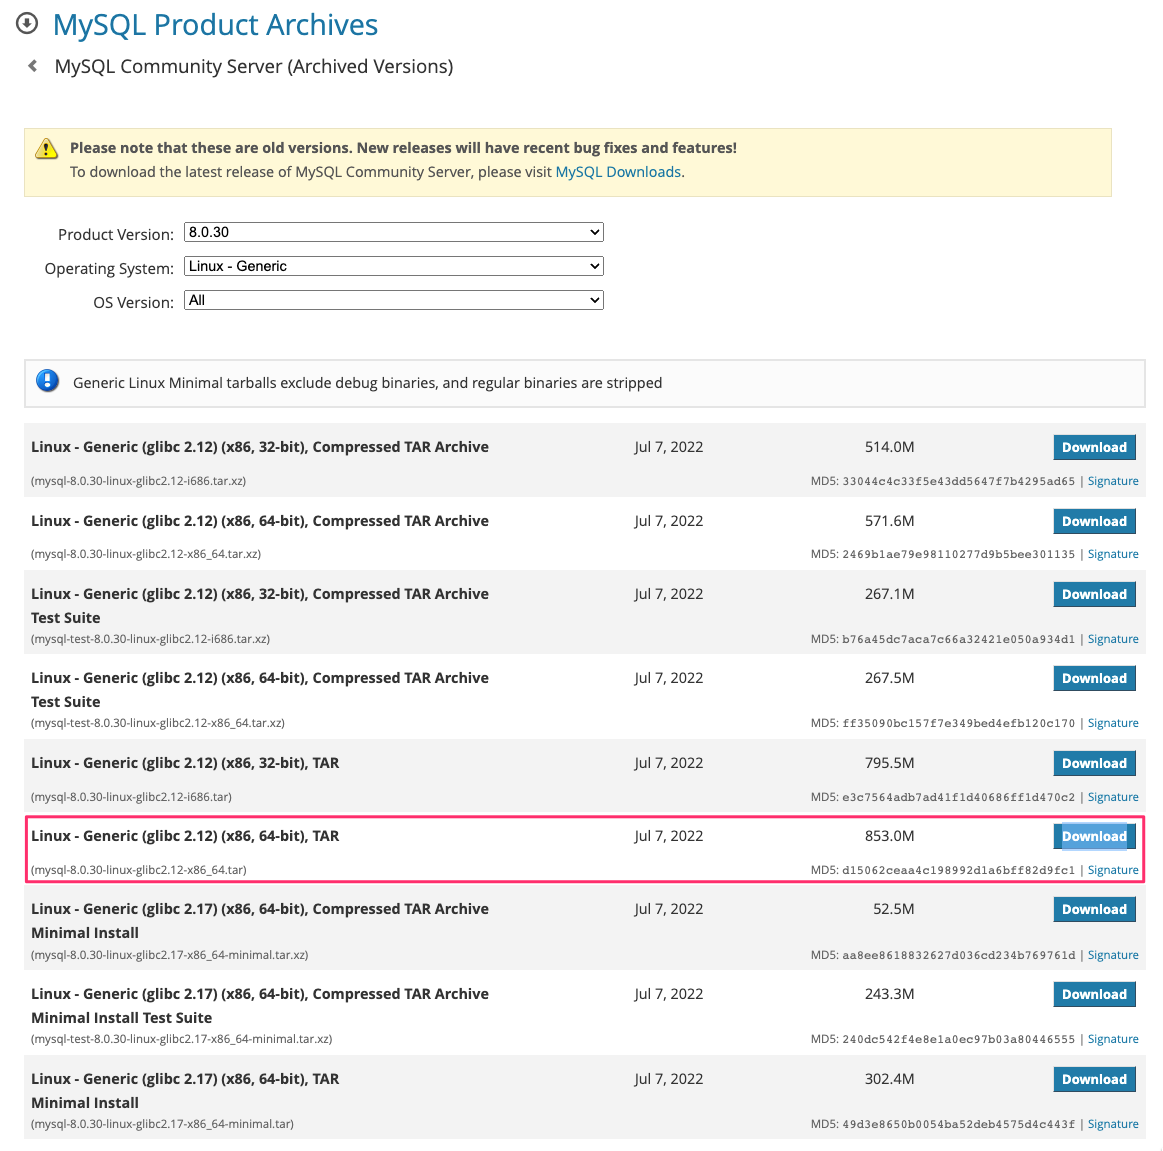Download the glibc 2.12 64-bit TAR 853.0M
Image resolution: width=1163 pixels, height=1151 pixels.
pyautogui.click(x=1094, y=836)
